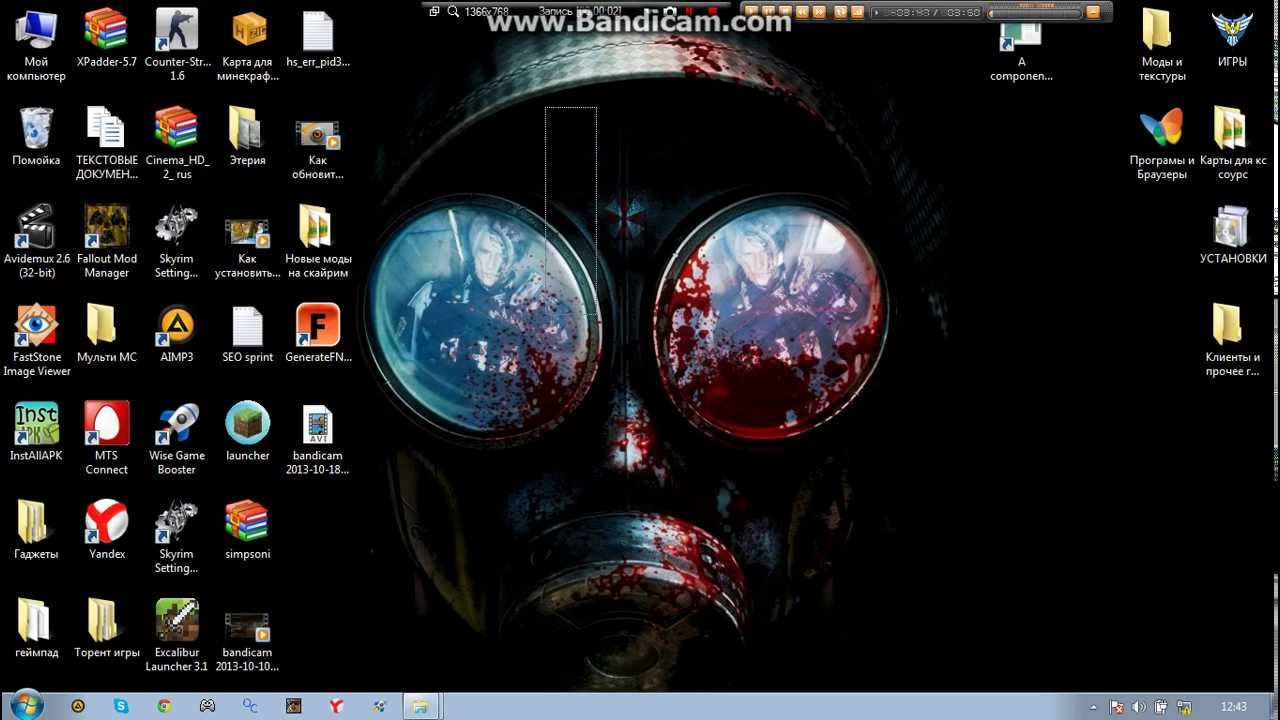Screen dimensions: 1280x720
Task: Open the Торент игры folder
Action: click(106, 628)
